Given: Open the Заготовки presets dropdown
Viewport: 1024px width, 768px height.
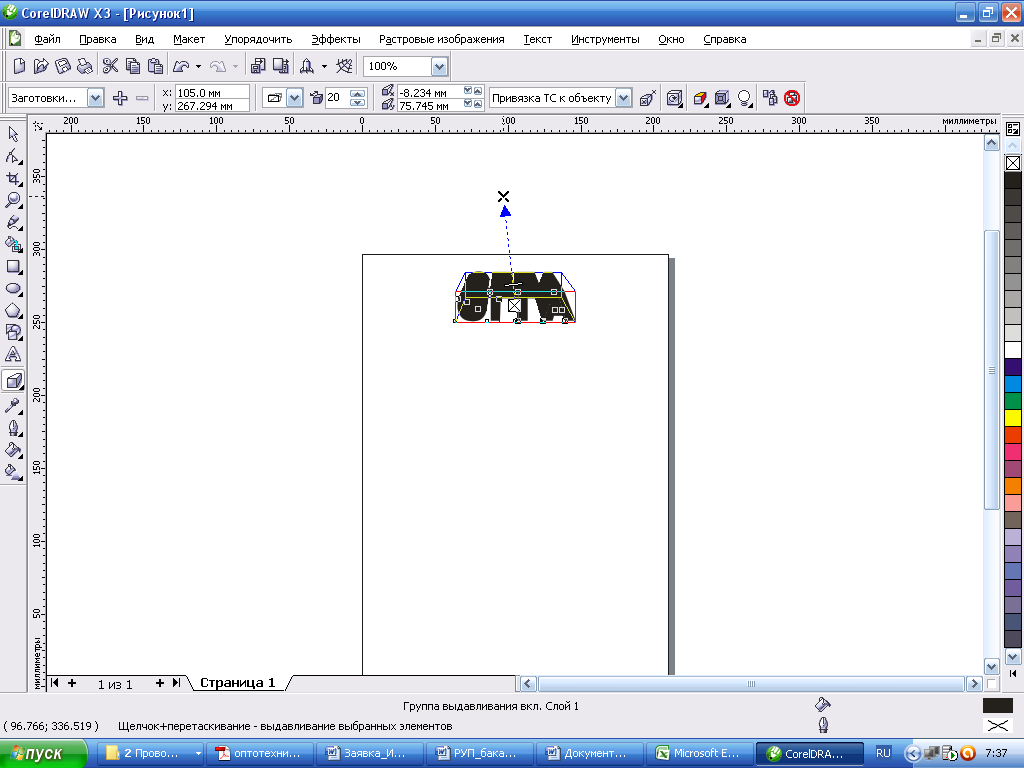Looking at the screenshot, I should point(95,98).
